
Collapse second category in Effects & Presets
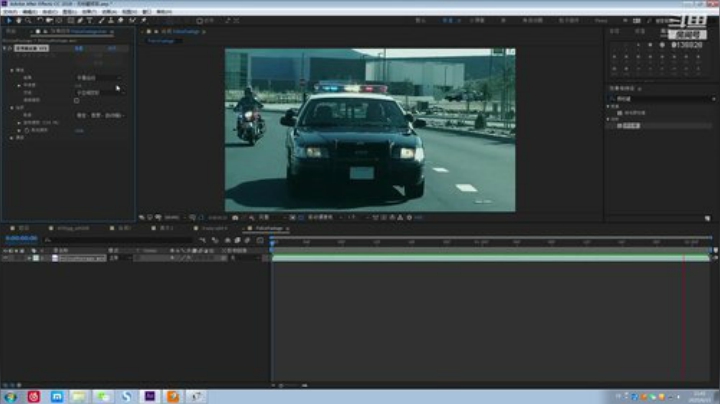click(x=608, y=119)
